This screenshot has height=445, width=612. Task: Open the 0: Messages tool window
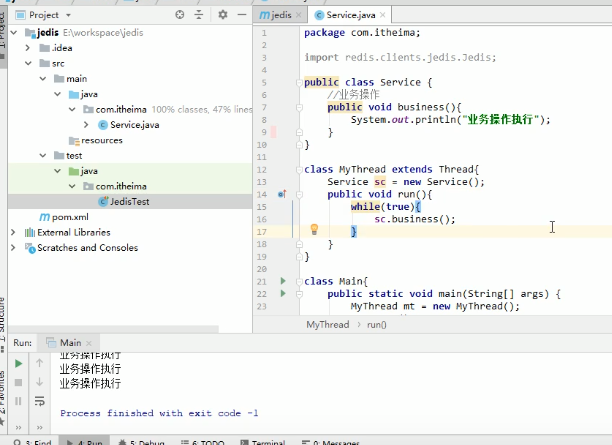331,442
